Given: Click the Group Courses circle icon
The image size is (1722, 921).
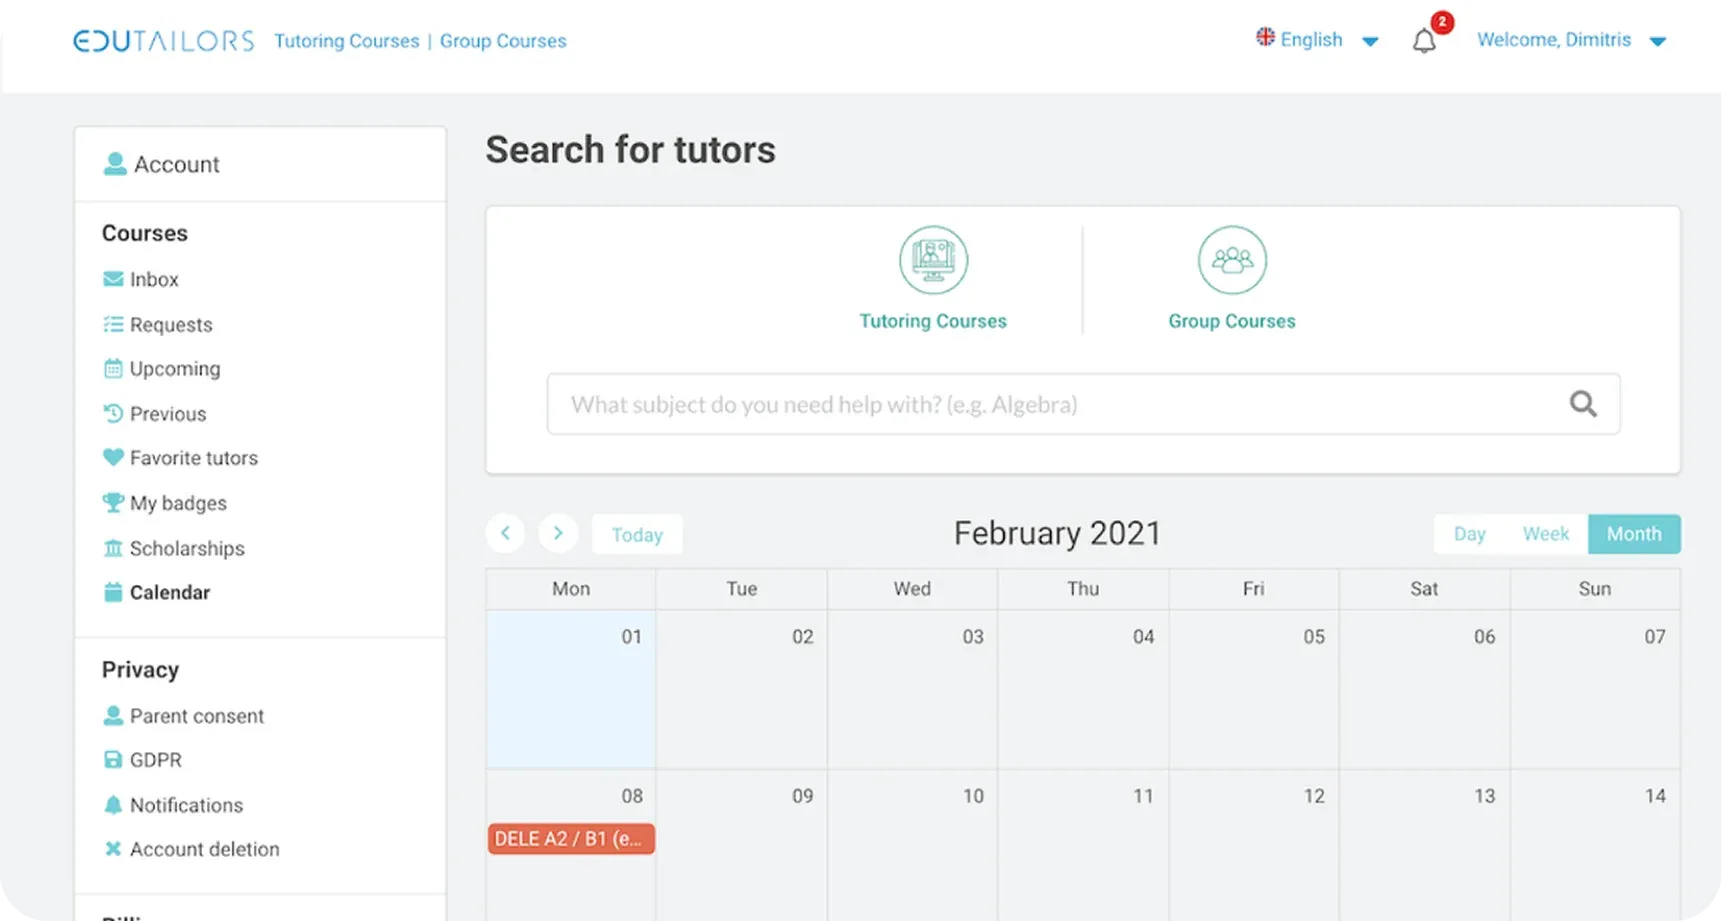Looking at the screenshot, I should pyautogui.click(x=1232, y=260).
